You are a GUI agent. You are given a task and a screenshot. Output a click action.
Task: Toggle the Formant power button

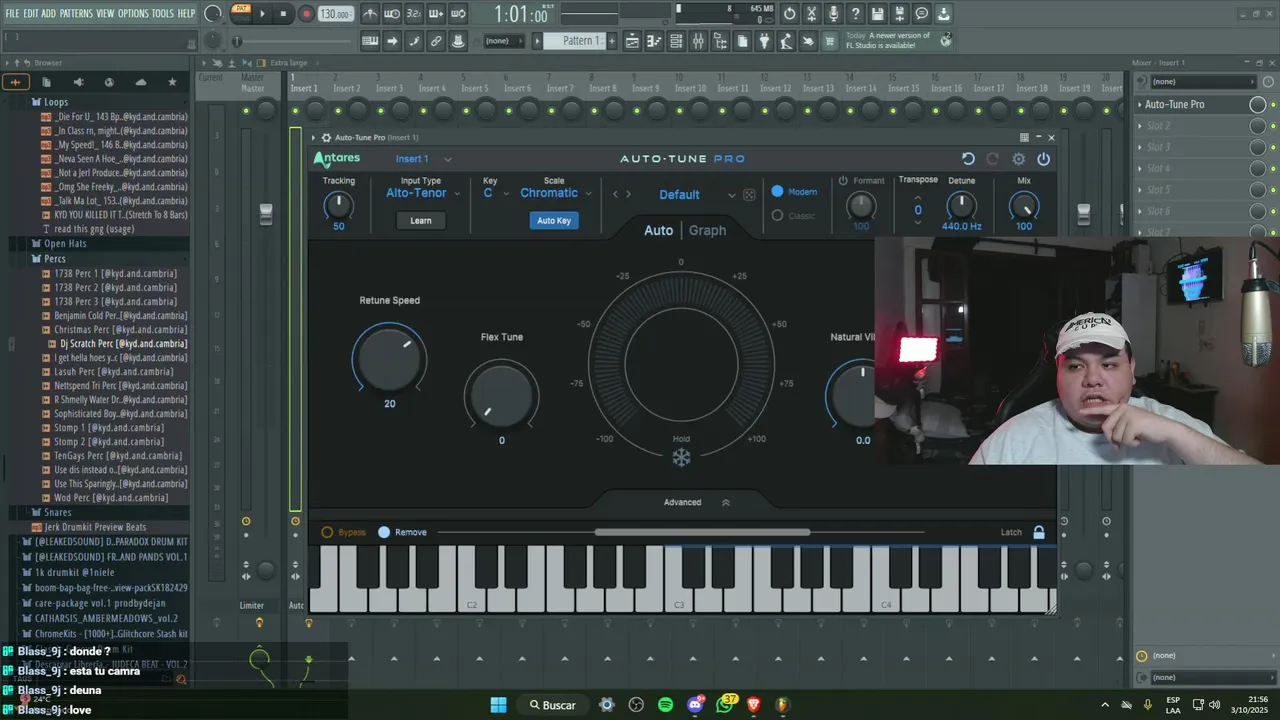tap(843, 181)
